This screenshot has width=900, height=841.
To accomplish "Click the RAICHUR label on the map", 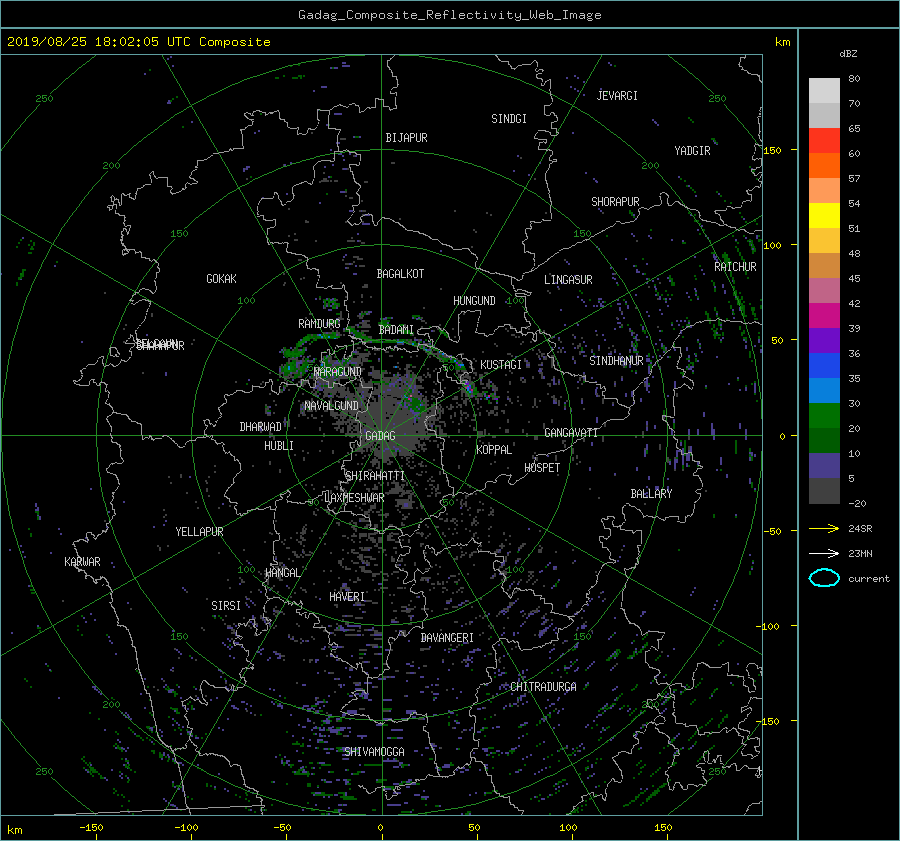I will (x=735, y=267).
